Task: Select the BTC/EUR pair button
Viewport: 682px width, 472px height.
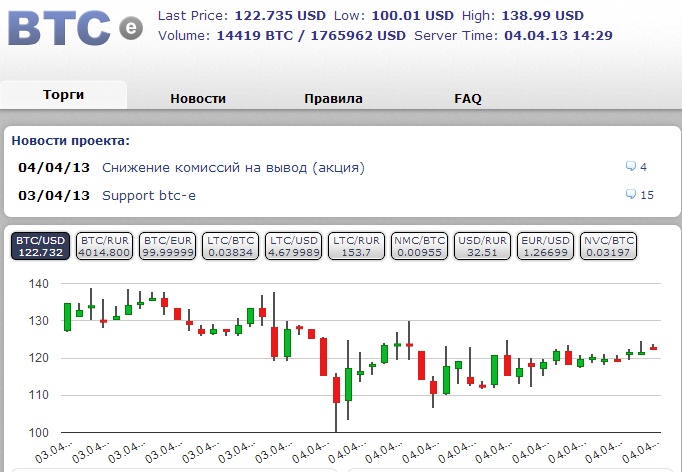Action: [167, 246]
